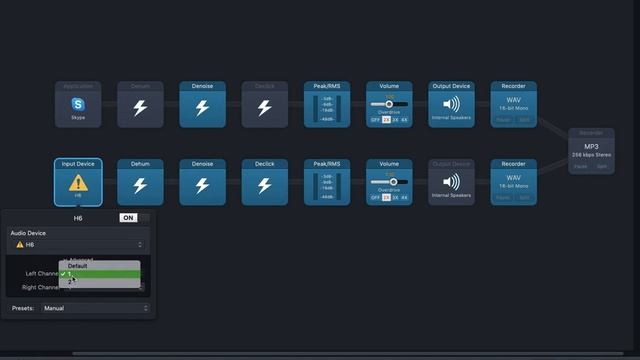Click Pause on the MP3 Recorder

(580, 167)
